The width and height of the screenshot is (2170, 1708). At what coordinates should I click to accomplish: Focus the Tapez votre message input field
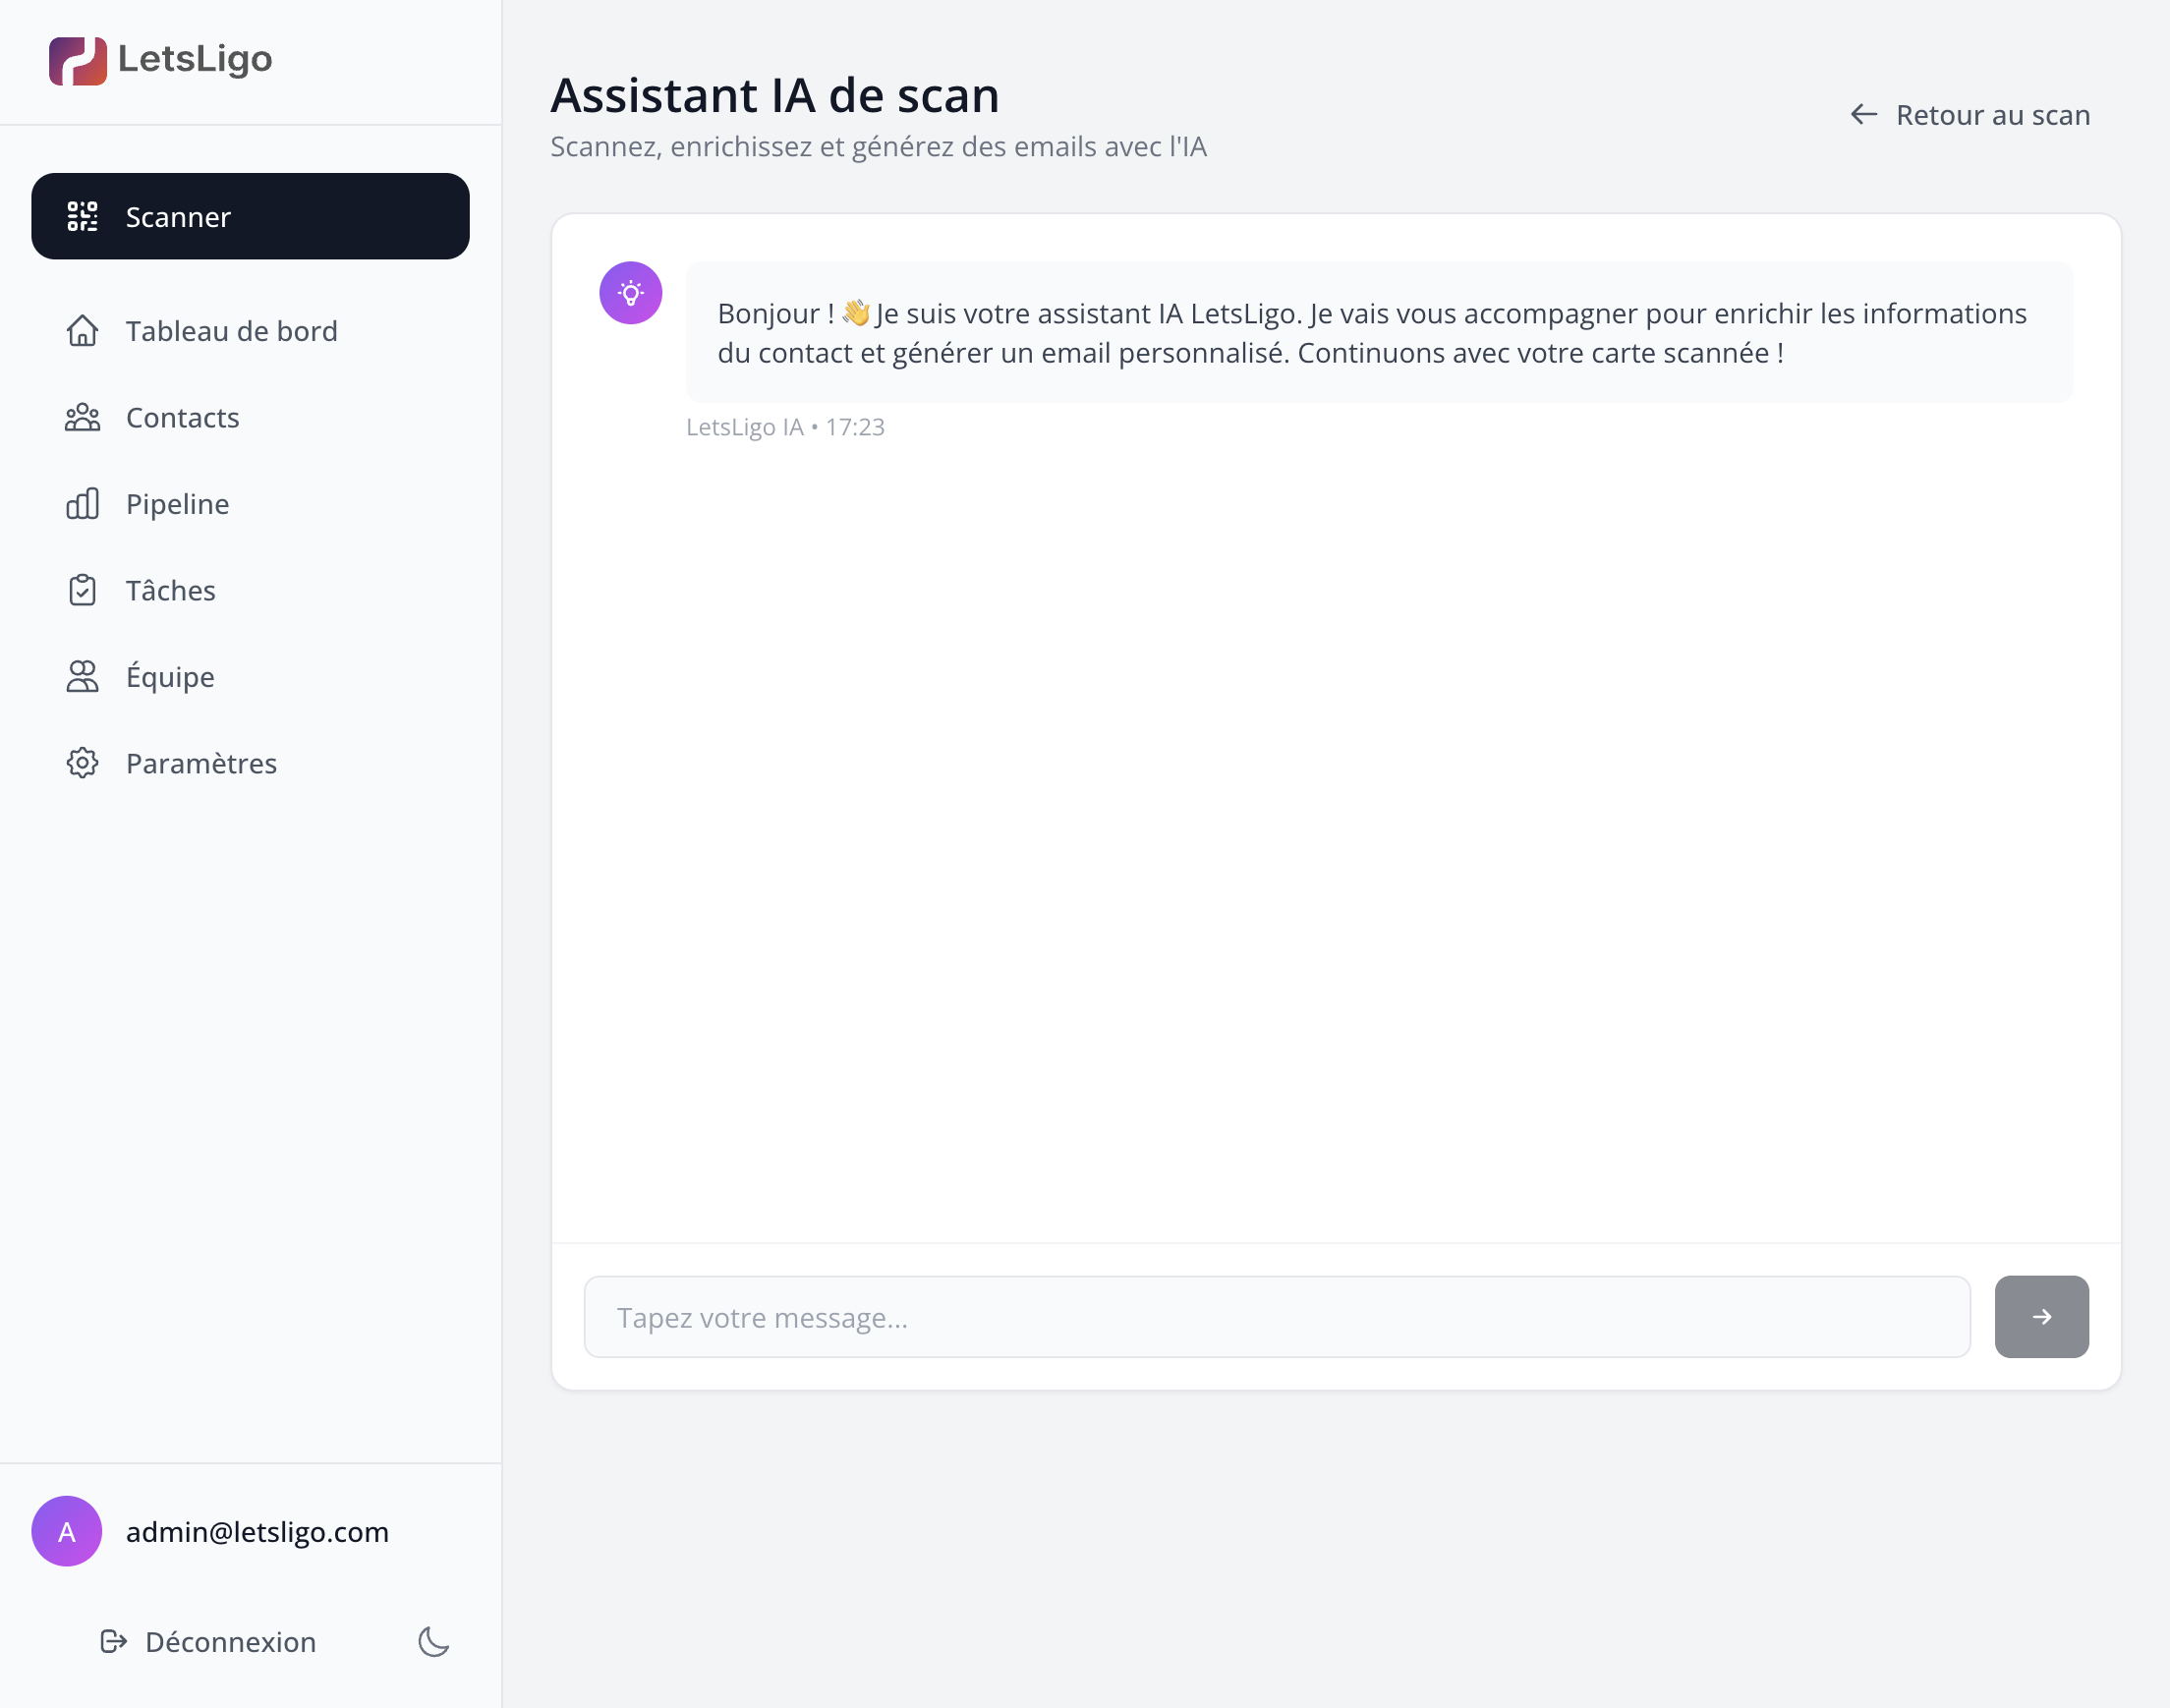(x=1277, y=1316)
